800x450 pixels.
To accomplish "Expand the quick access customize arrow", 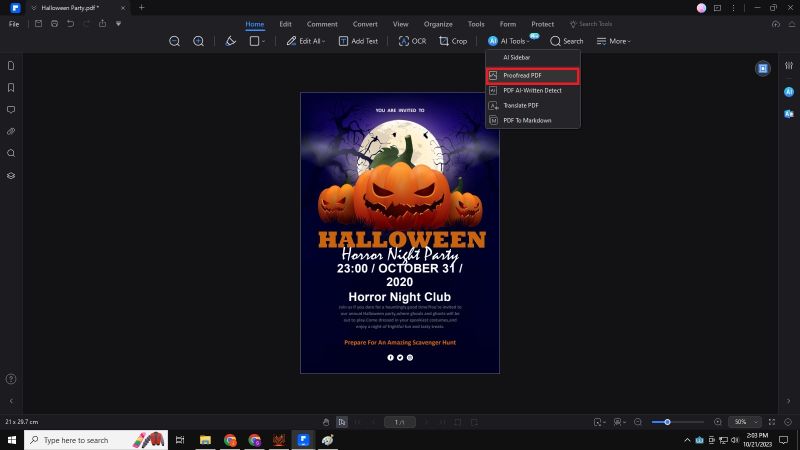I will (x=118, y=24).
